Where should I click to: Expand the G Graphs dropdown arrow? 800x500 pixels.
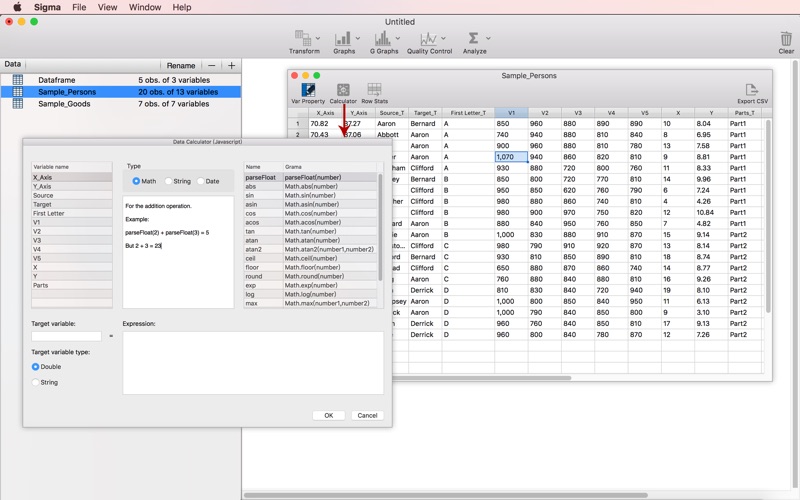[397, 38]
